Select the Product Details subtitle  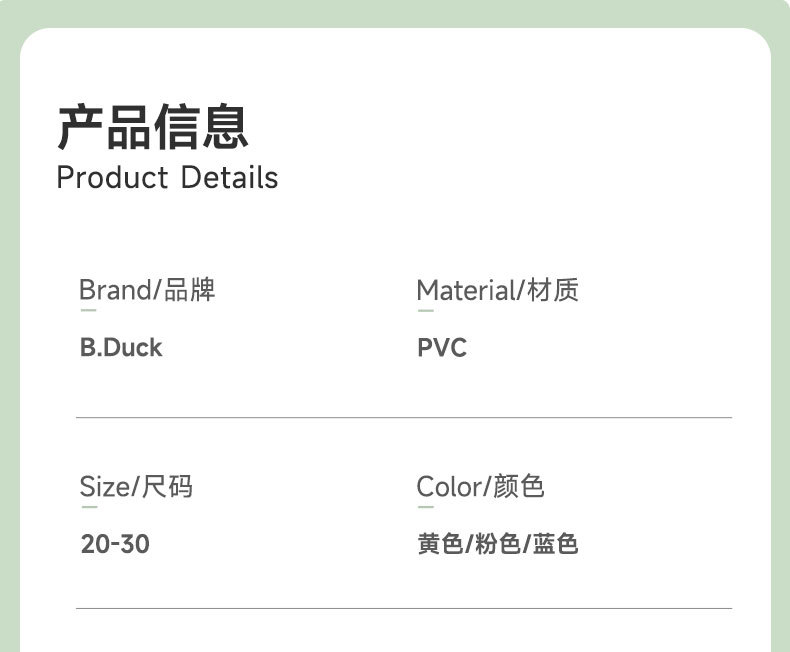point(167,178)
